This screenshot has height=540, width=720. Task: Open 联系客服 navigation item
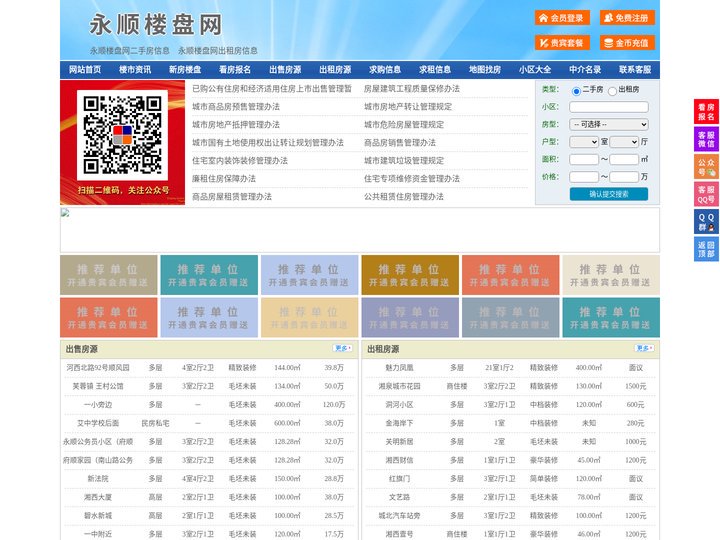635,70
